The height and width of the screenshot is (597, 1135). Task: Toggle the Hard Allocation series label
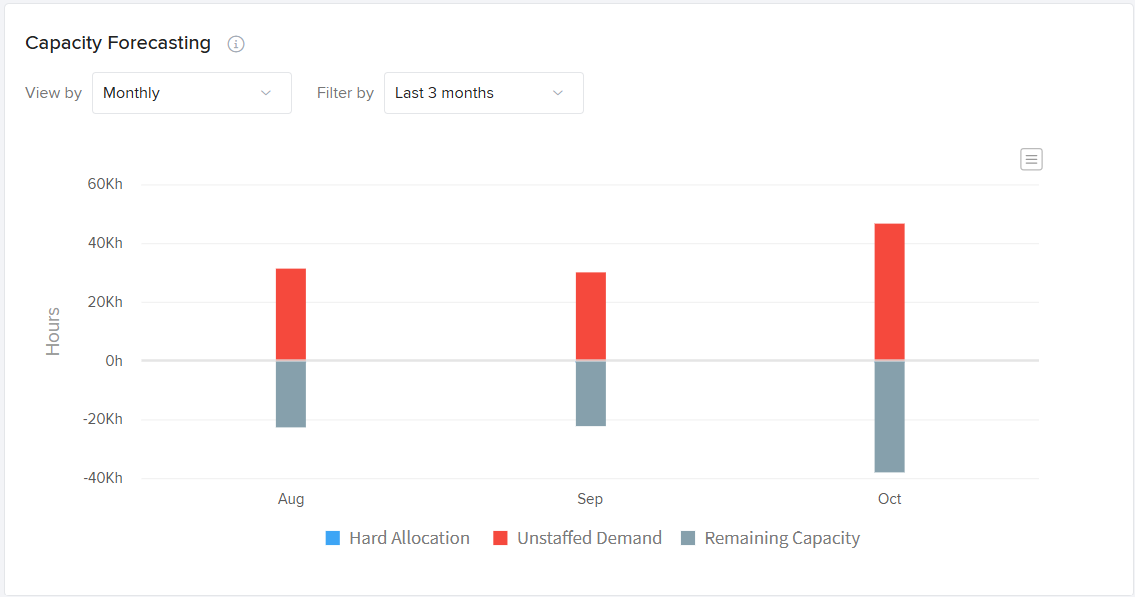[x=409, y=538]
